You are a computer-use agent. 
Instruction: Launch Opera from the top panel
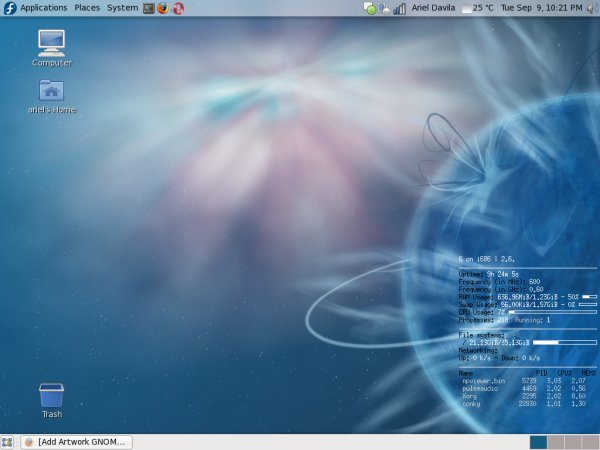pyautogui.click(x=178, y=8)
